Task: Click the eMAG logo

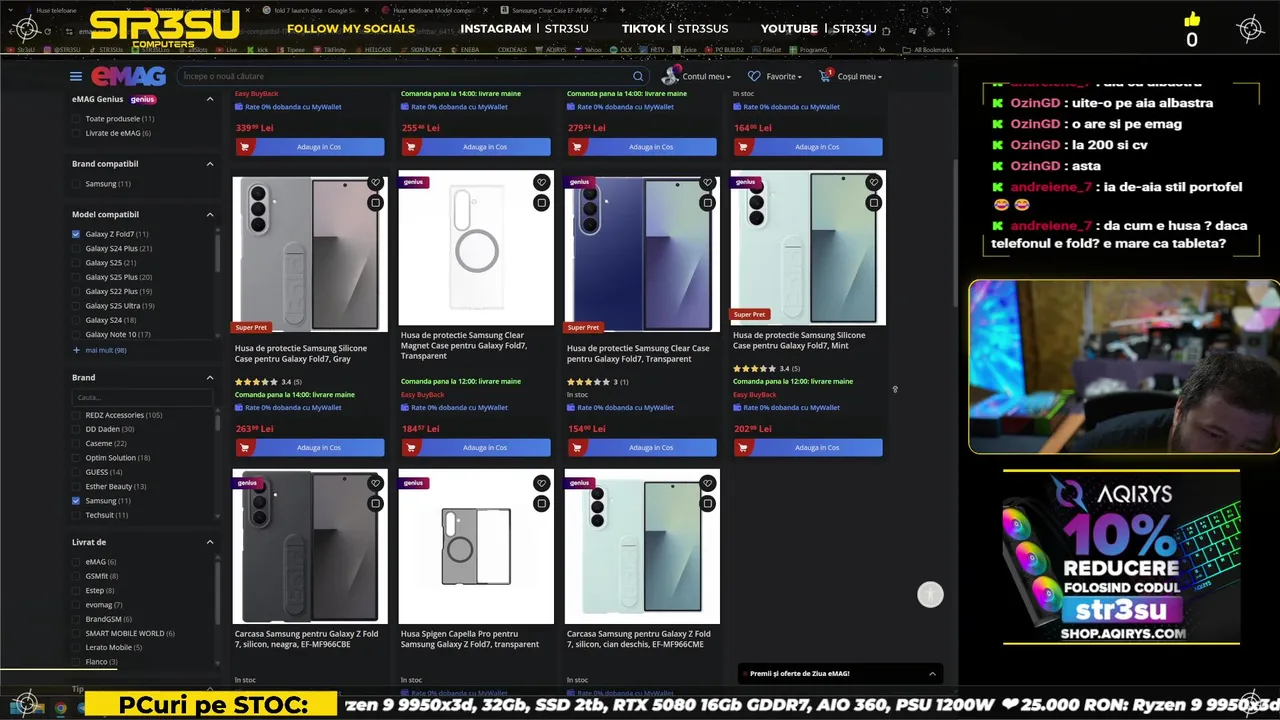Action: point(128,76)
